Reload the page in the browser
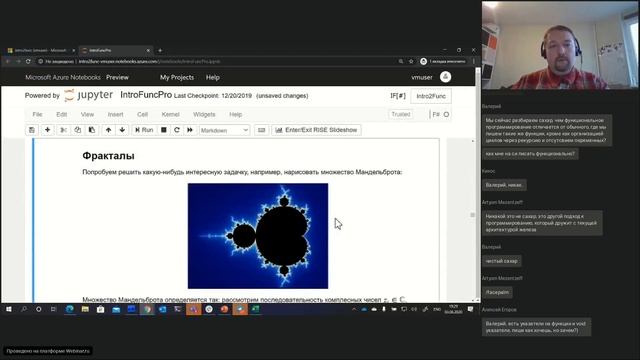 point(28,61)
